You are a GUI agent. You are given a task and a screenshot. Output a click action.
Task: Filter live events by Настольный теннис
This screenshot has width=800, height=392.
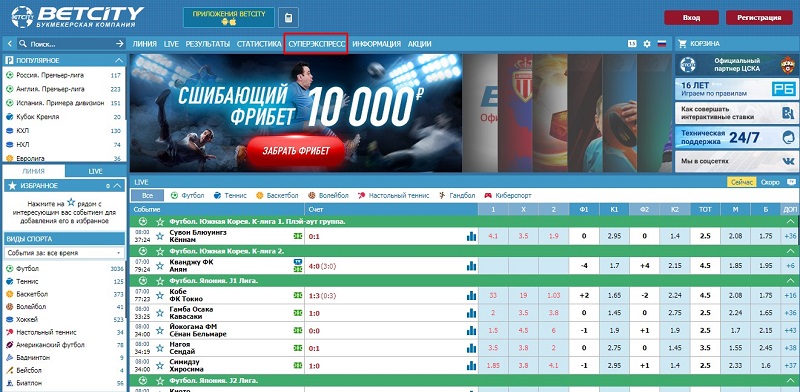(393, 195)
